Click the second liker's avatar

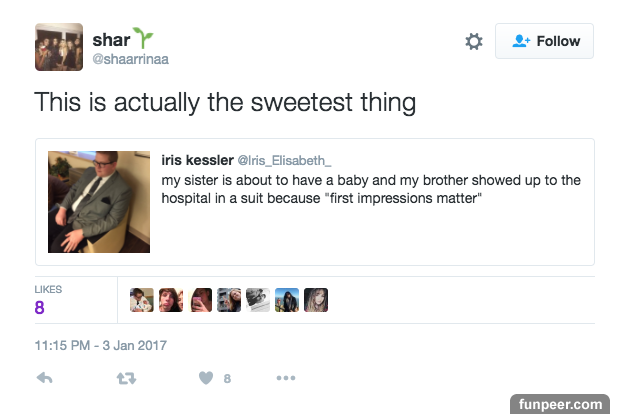point(171,300)
